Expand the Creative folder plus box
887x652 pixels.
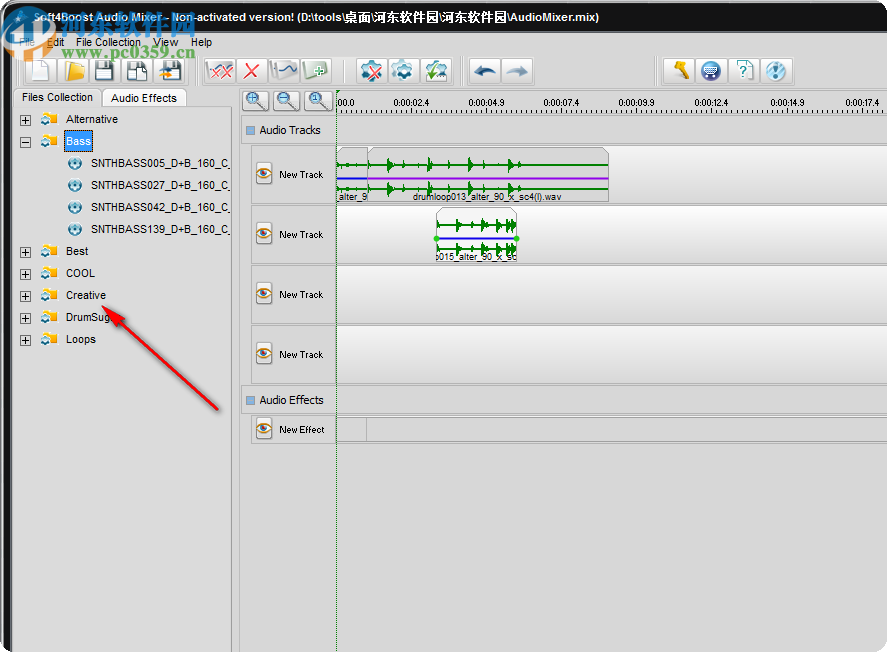pos(25,296)
